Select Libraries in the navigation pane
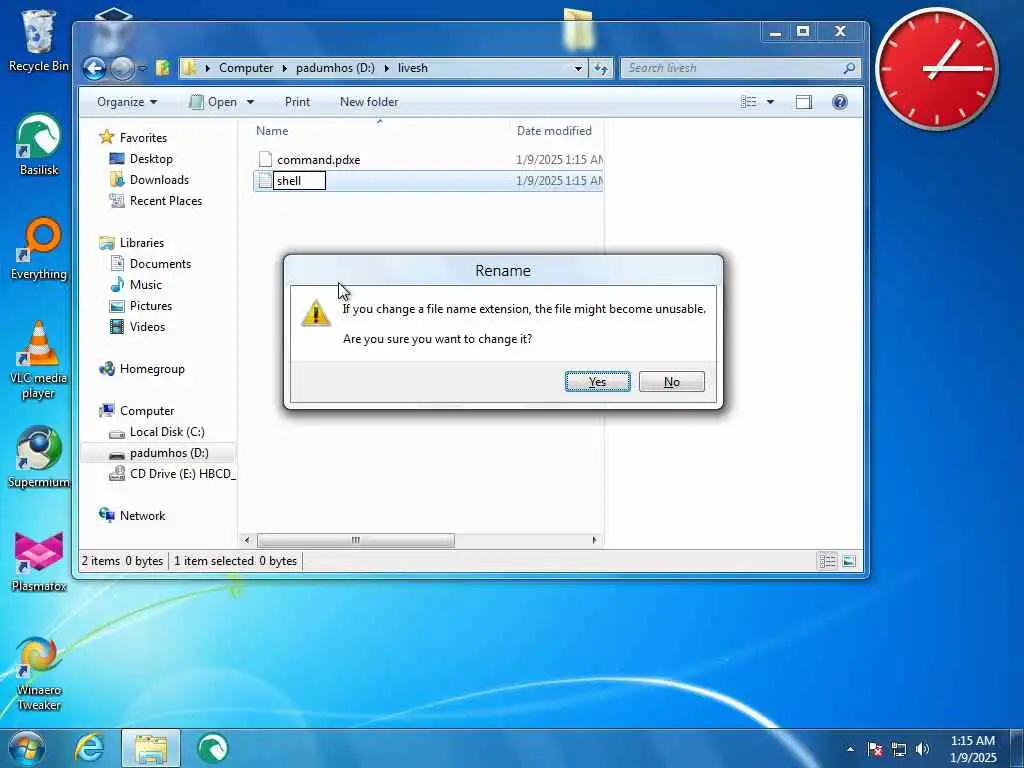This screenshot has width=1024, height=768. point(142,243)
